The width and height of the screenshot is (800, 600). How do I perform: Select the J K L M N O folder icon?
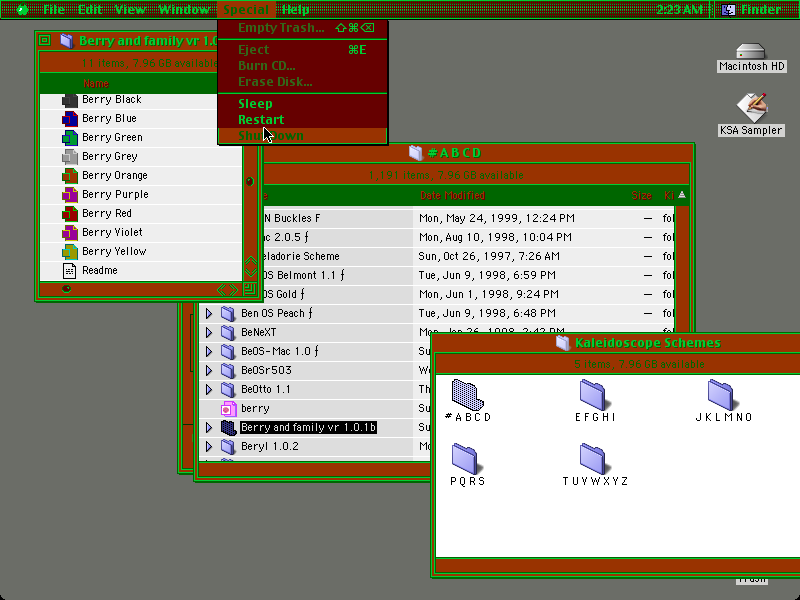[721, 395]
